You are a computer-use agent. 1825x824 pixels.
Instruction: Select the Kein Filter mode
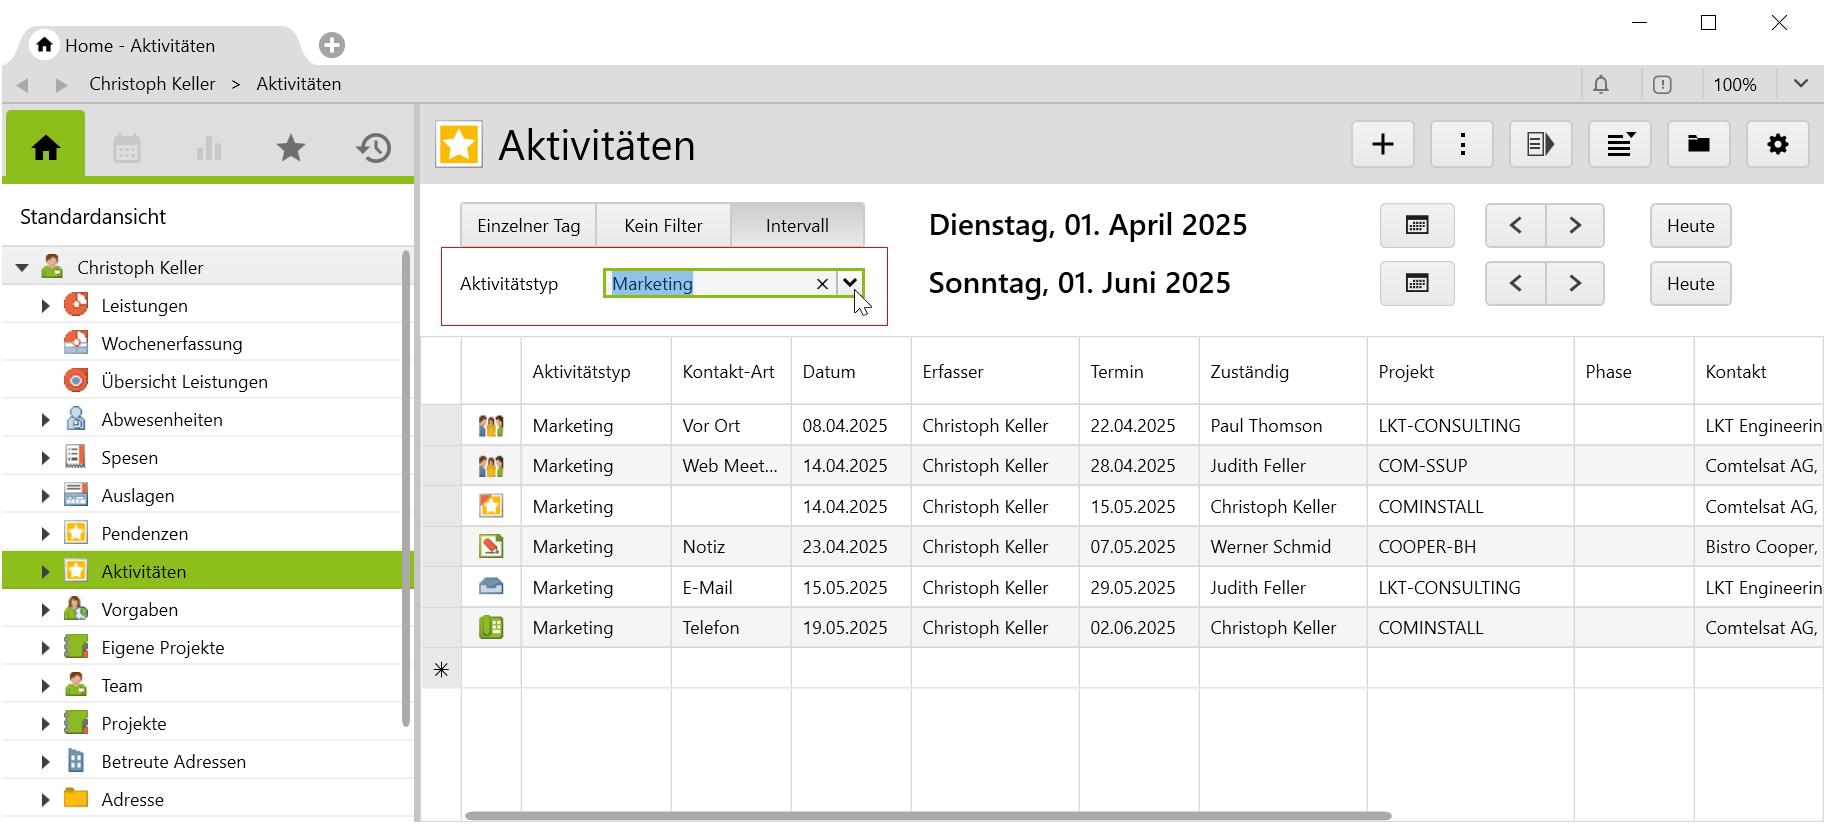(x=663, y=226)
